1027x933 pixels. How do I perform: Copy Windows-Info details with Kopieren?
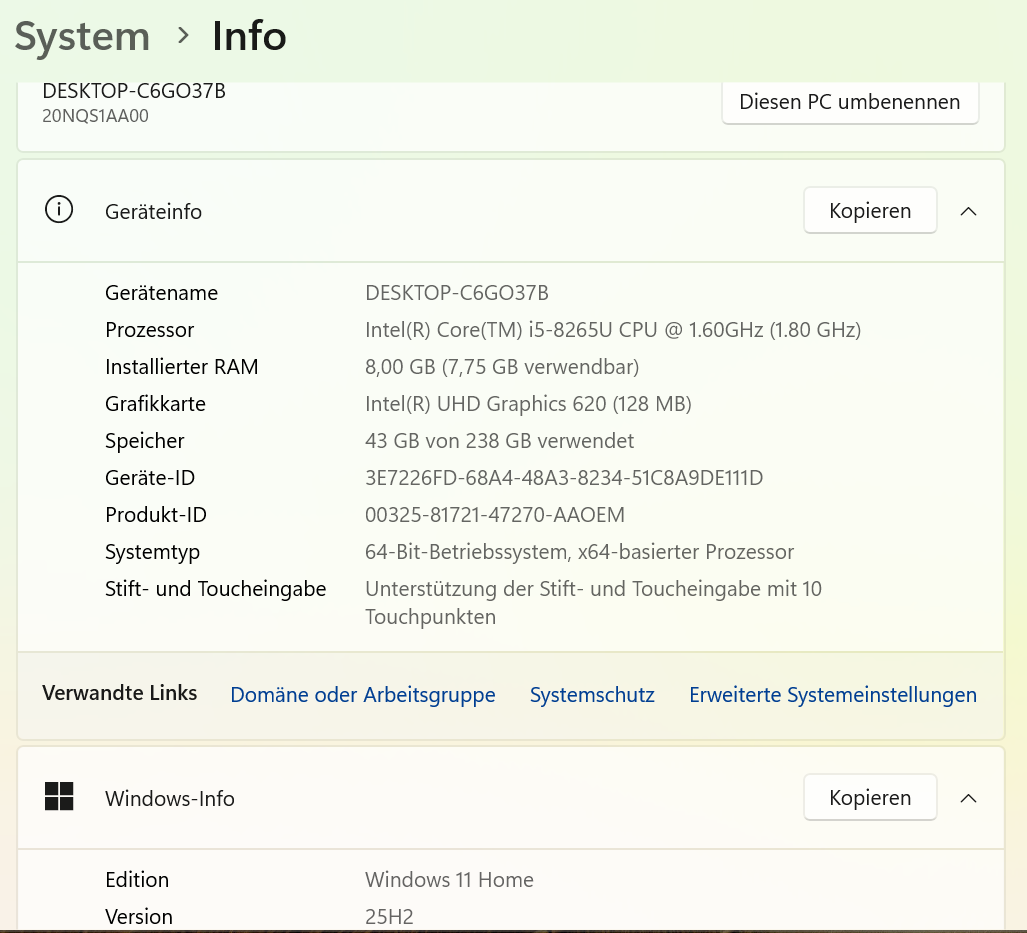tap(870, 797)
